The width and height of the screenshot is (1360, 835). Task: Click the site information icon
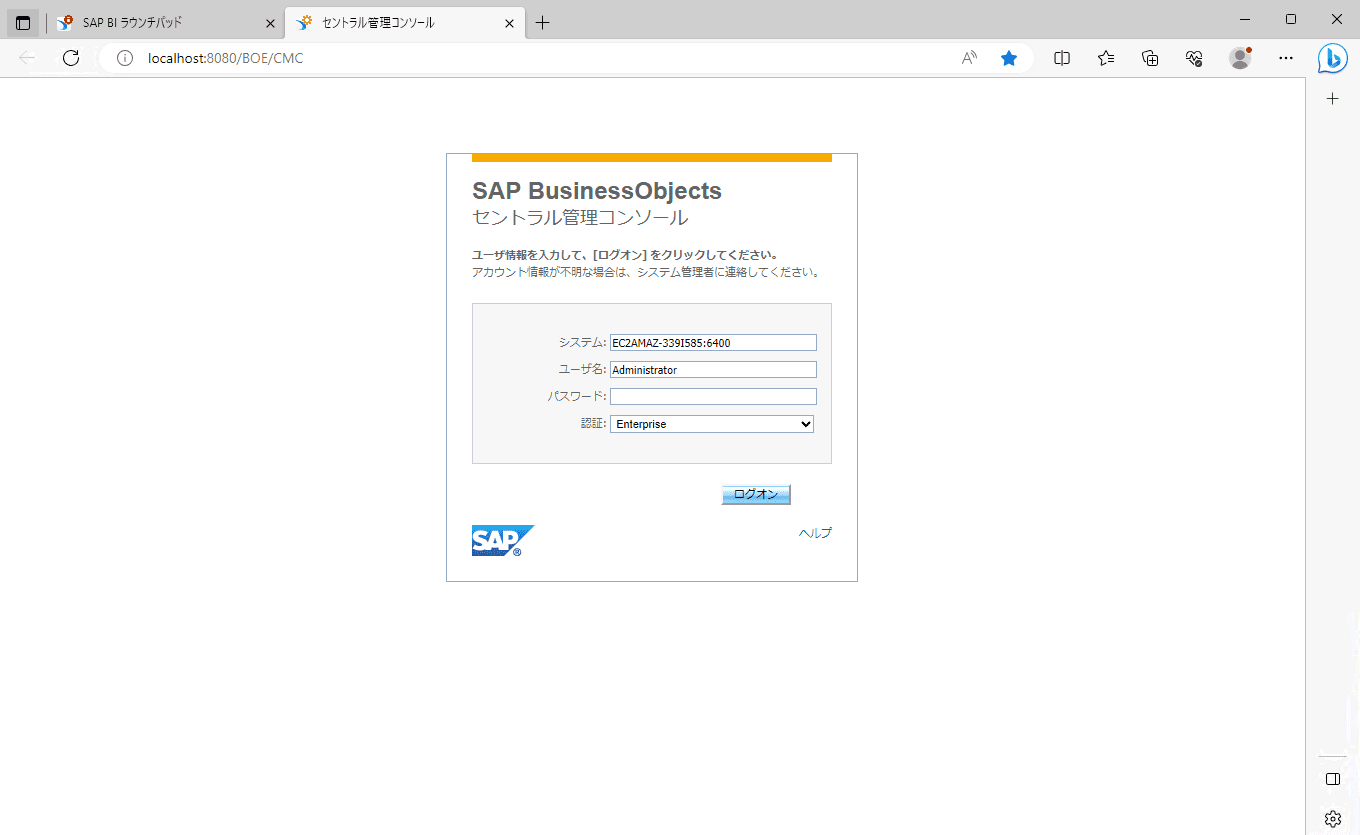(x=125, y=58)
